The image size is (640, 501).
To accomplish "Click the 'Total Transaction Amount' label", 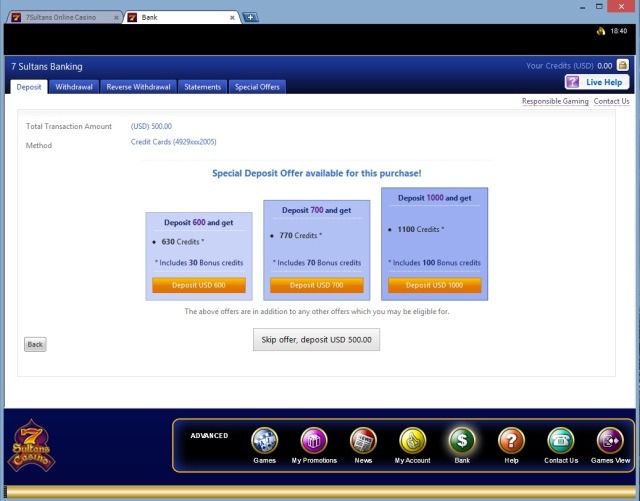I will pyautogui.click(x=69, y=126).
